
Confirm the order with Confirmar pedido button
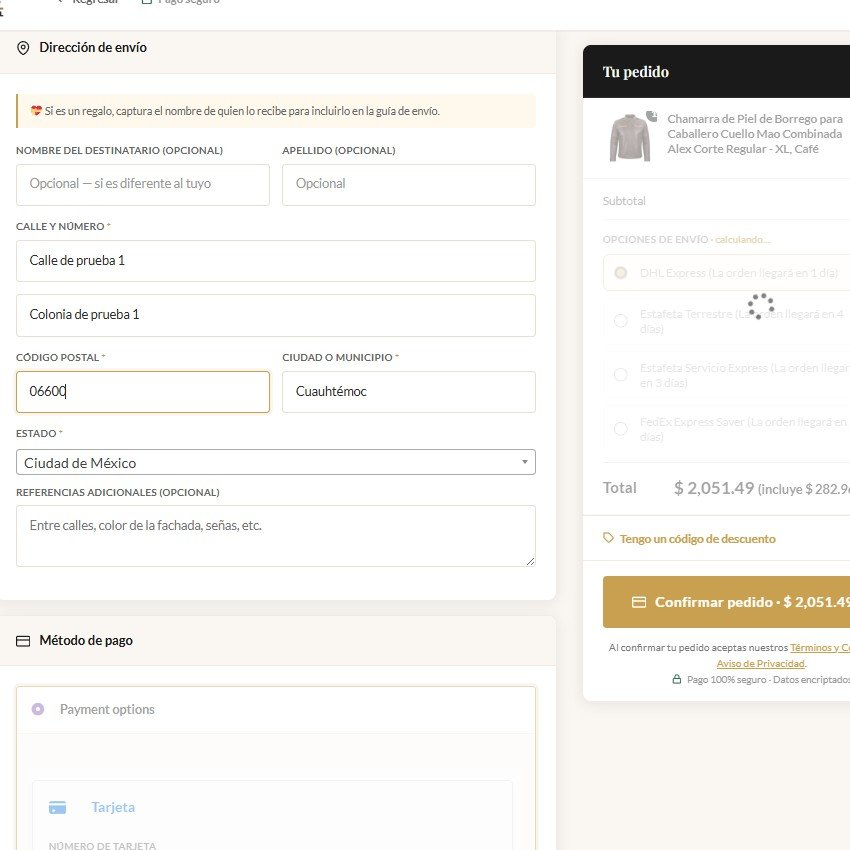tap(726, 602)
